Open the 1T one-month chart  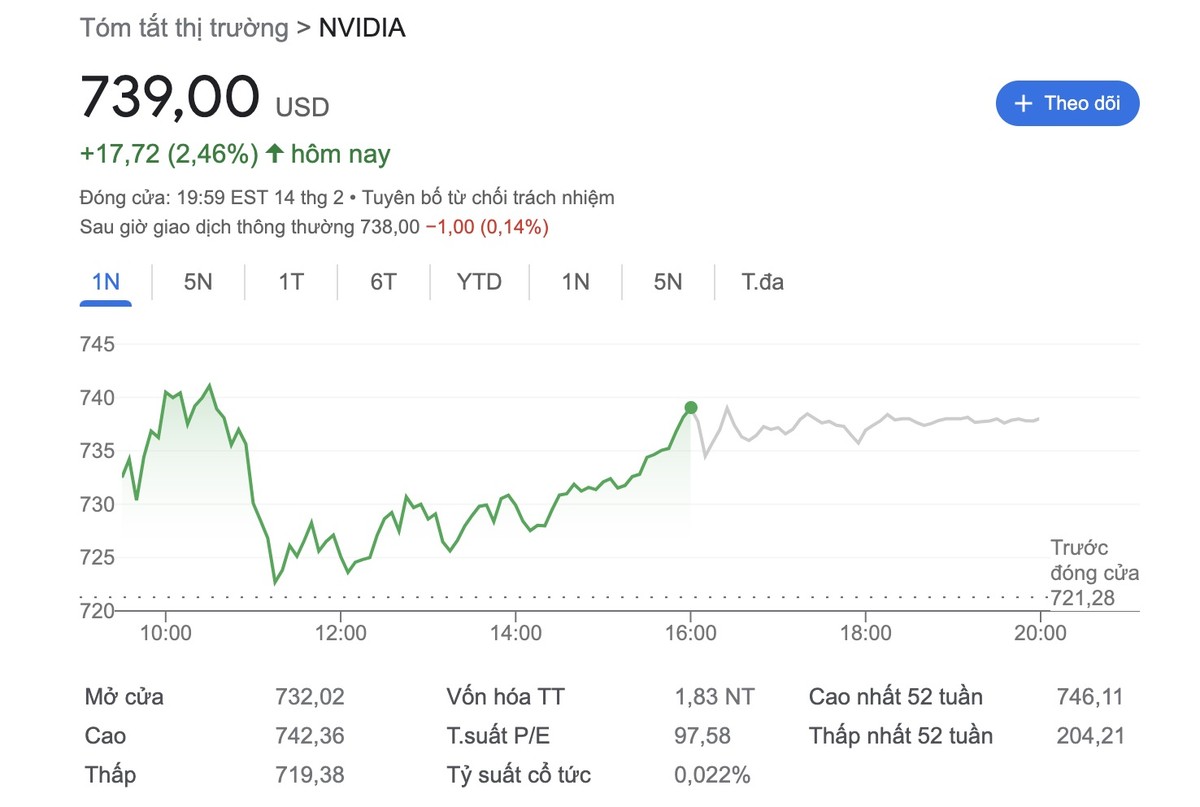(289, 282)
